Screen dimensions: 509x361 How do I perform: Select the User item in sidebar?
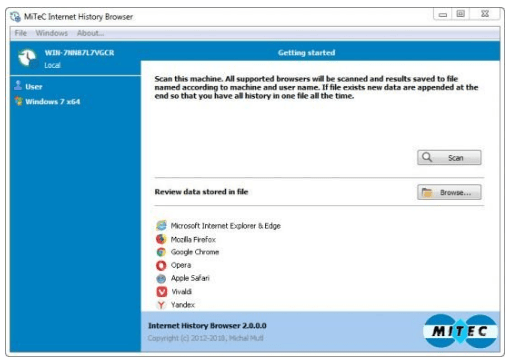(34, 87)
